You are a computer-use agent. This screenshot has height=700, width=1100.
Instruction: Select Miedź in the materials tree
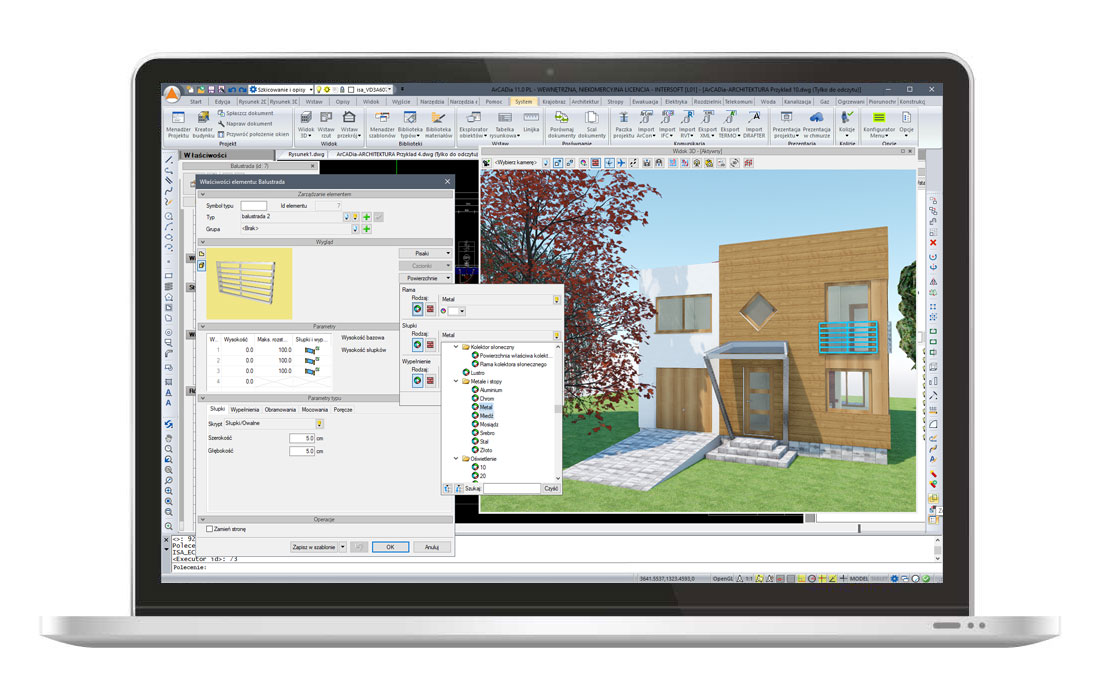(x=486, y=416)
